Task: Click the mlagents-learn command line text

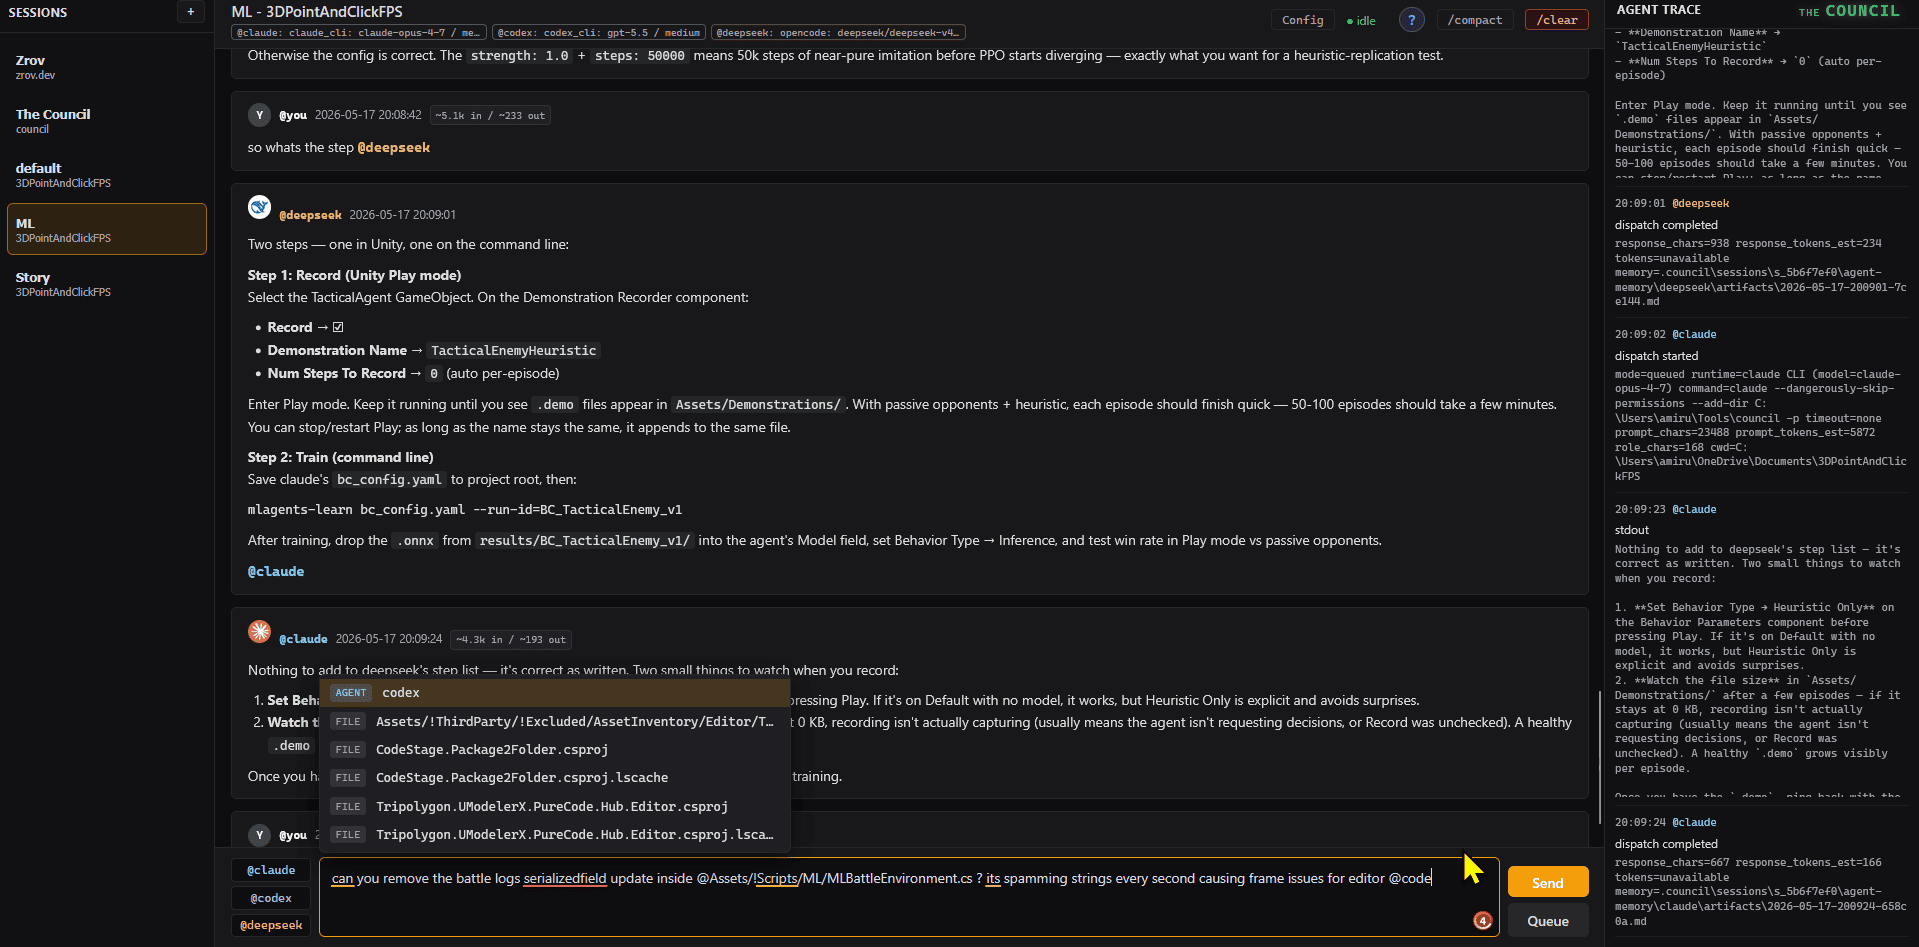Action: (x=465, y=509)
